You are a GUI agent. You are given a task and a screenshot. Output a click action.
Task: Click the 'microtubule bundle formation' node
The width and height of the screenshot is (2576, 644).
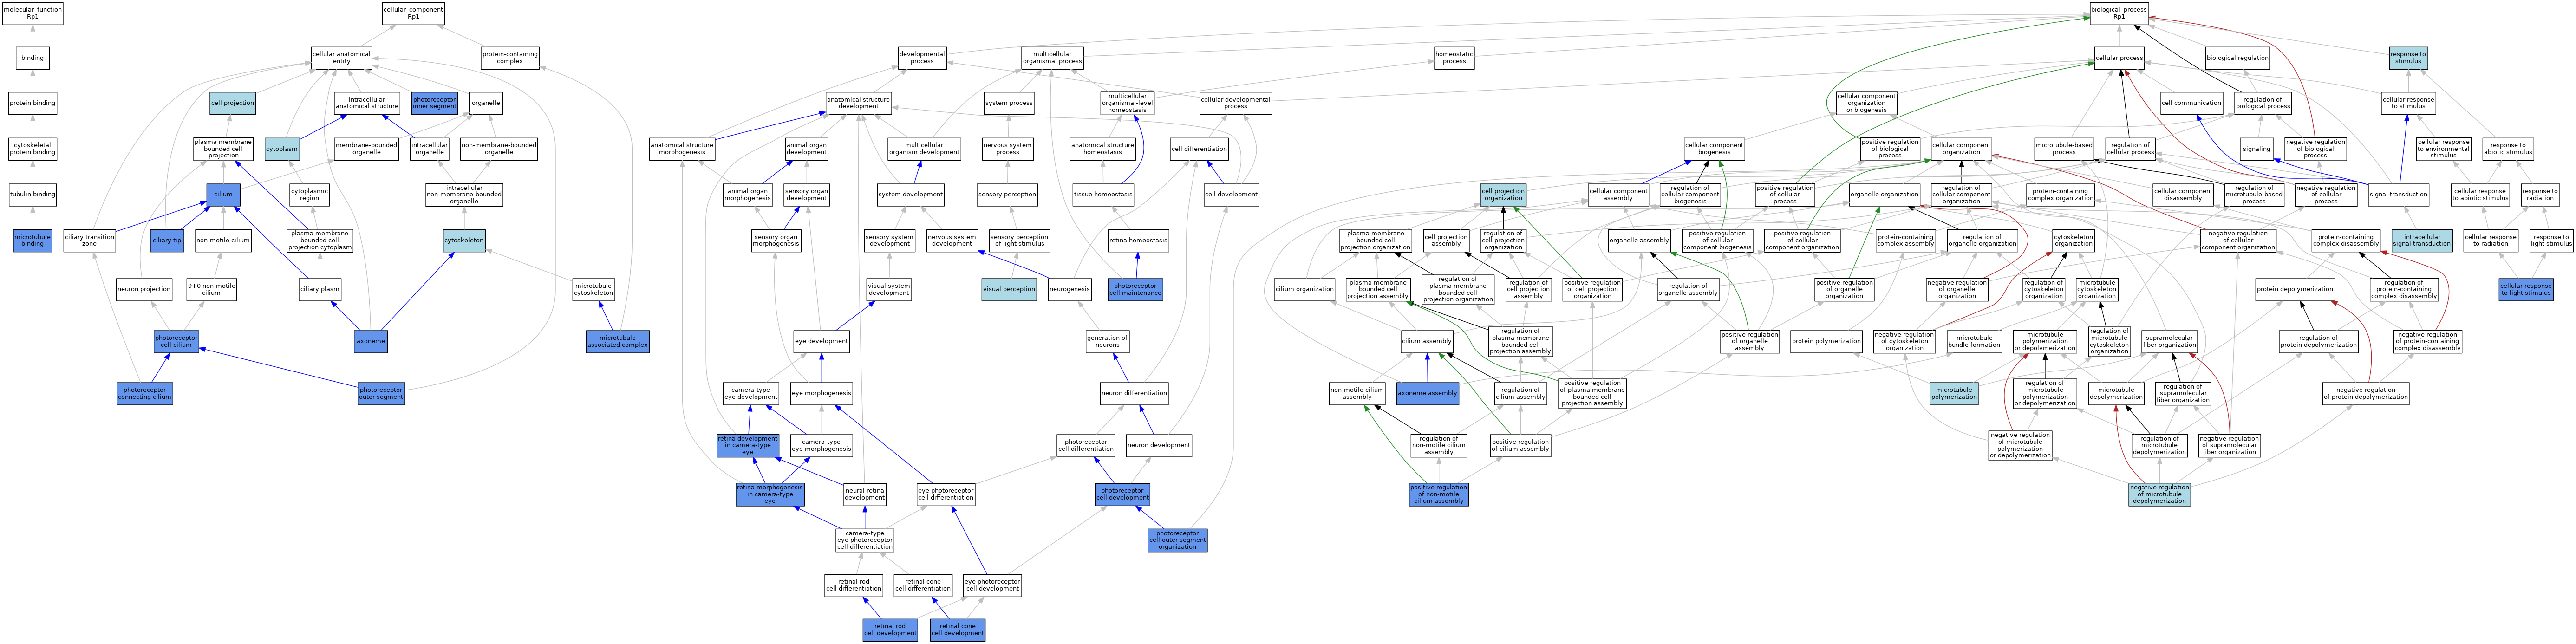tap(1974, 342)
